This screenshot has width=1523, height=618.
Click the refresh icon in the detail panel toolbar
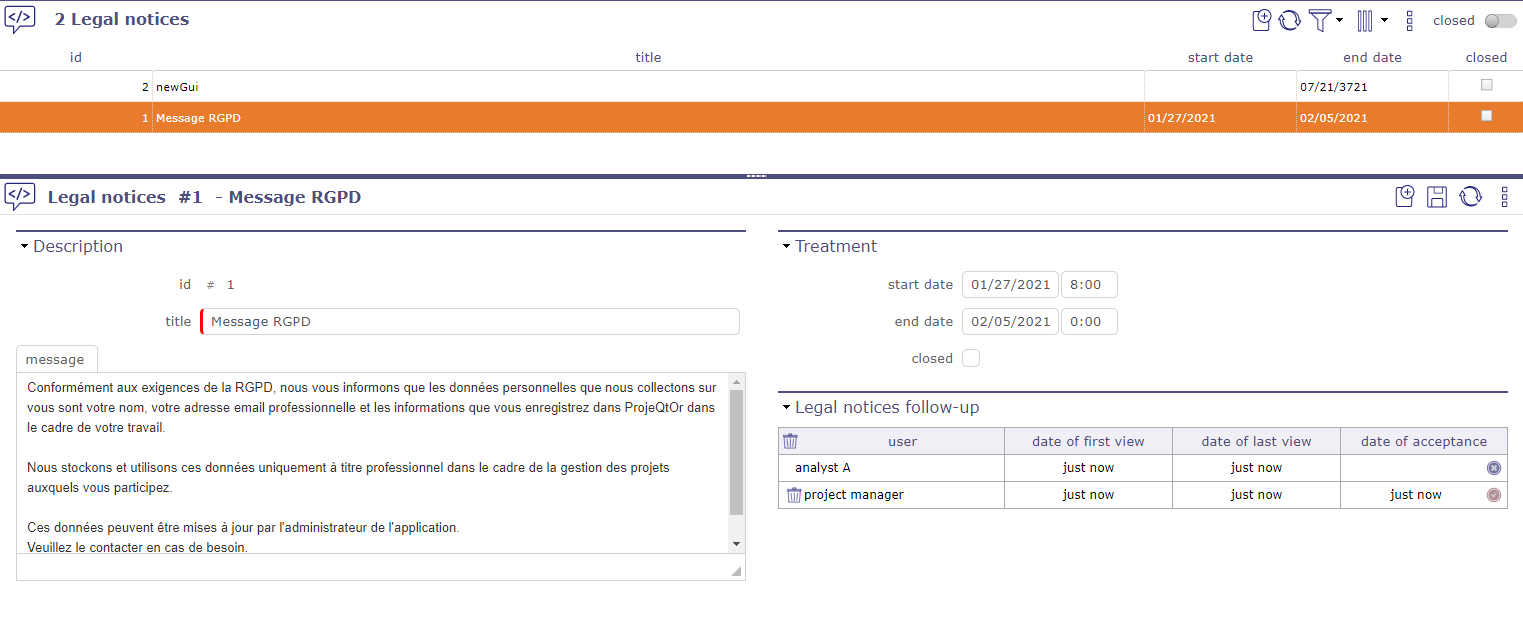click(1470, 197)
